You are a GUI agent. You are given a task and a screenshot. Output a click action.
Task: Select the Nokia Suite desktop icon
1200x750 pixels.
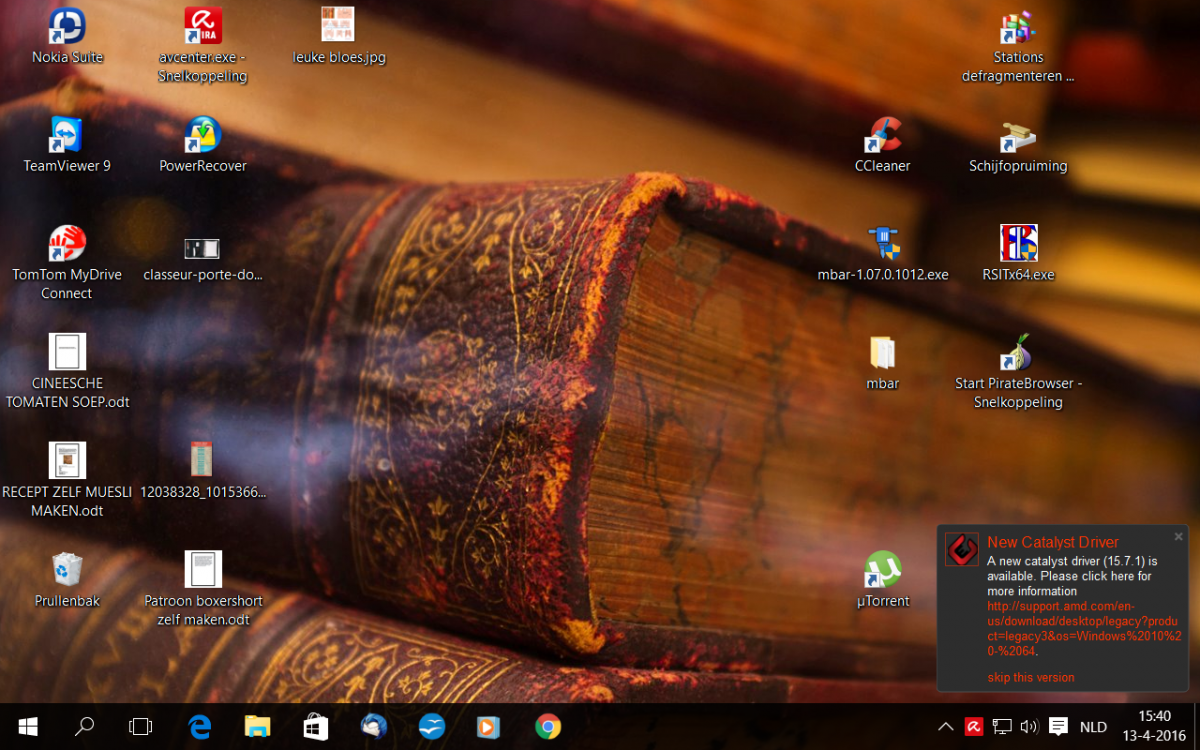click(x=67, y=26)
